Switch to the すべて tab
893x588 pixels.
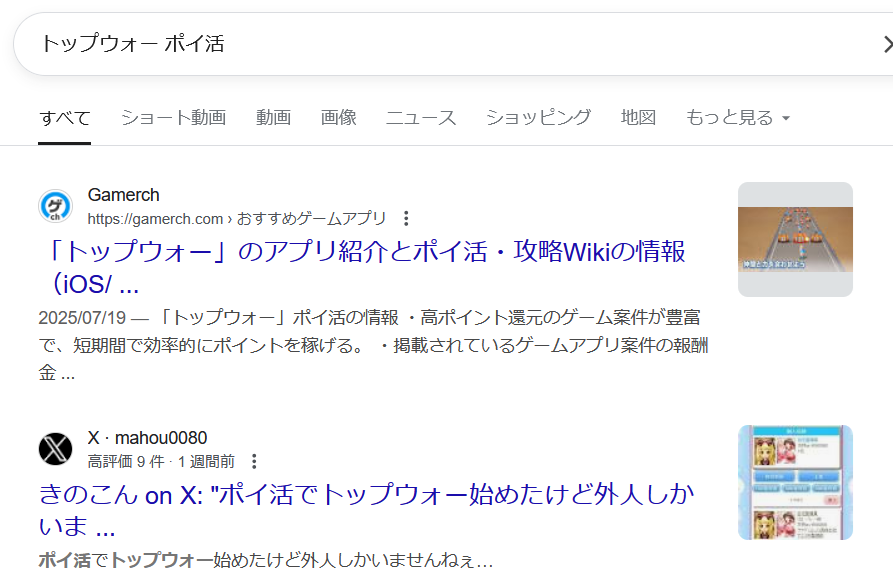pos(65,118)
